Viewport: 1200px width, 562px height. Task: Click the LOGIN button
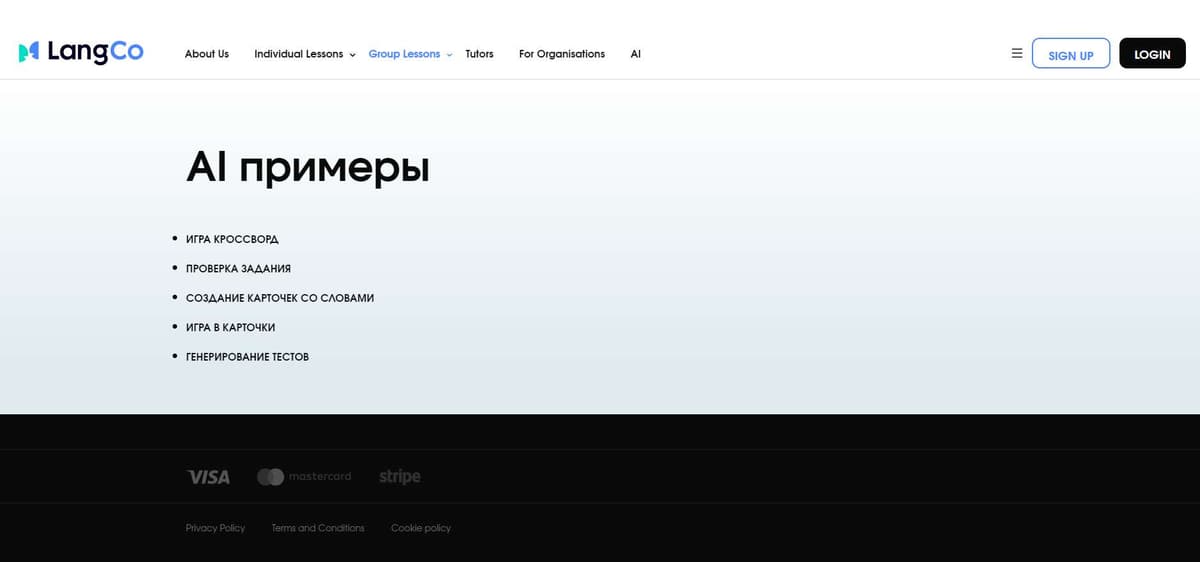pos(1152,54)
